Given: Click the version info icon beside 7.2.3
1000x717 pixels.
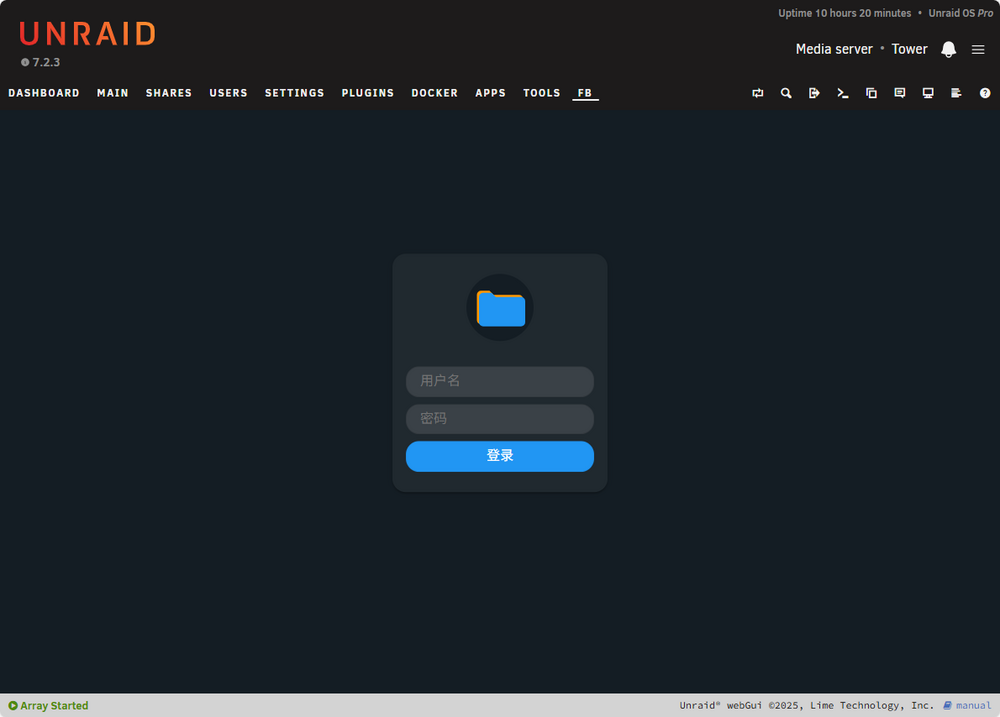Looking at the screenshot, I should 25,62.
